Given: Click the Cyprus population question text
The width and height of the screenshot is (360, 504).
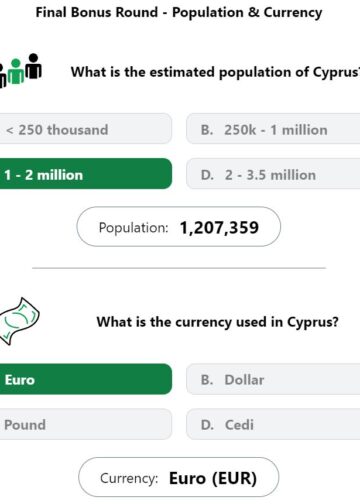Looking at the screenshot, I should pos(215,72).
